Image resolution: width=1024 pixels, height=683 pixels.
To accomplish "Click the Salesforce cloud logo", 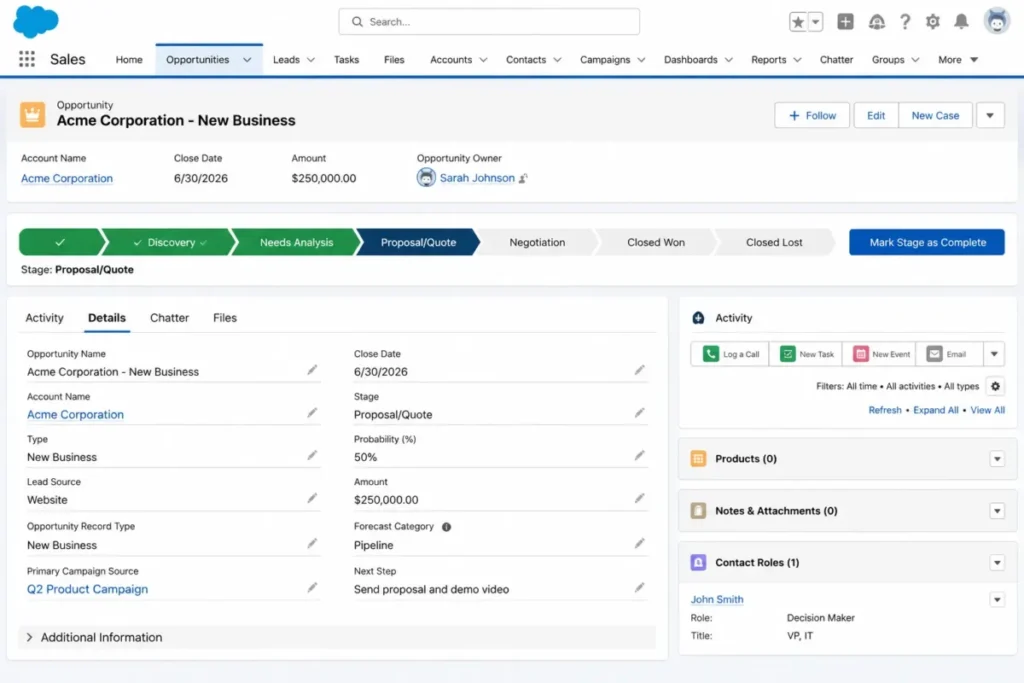I will click(x=35, y=22).
